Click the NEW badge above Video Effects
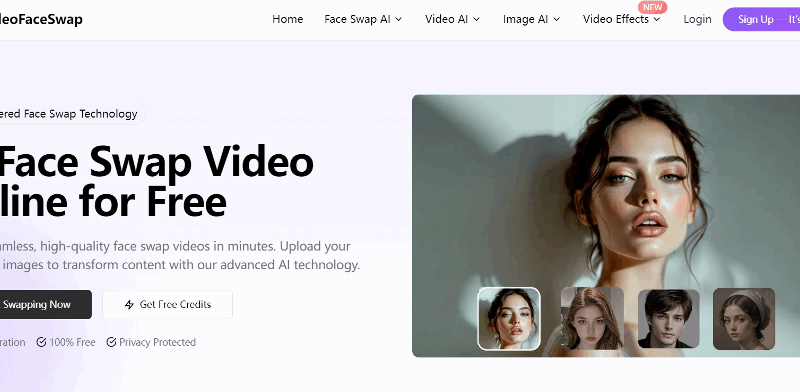This screenshot has width=800, height=392. coord(653,7)
